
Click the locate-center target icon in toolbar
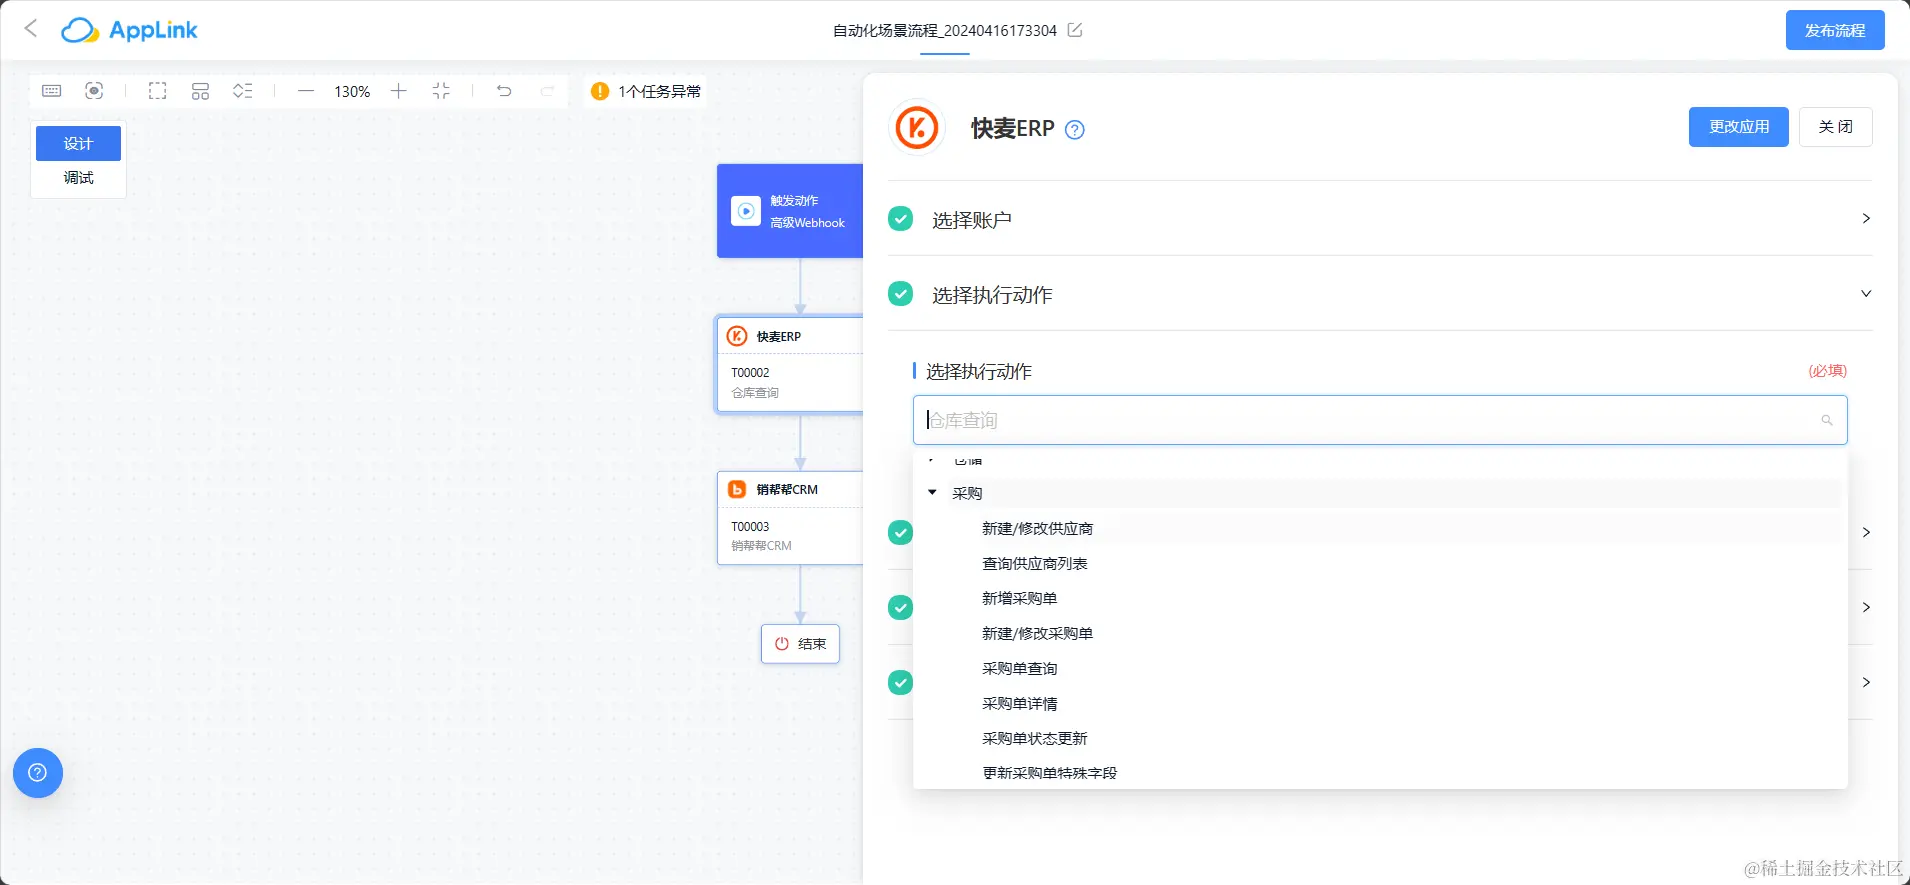pos(94,91)
